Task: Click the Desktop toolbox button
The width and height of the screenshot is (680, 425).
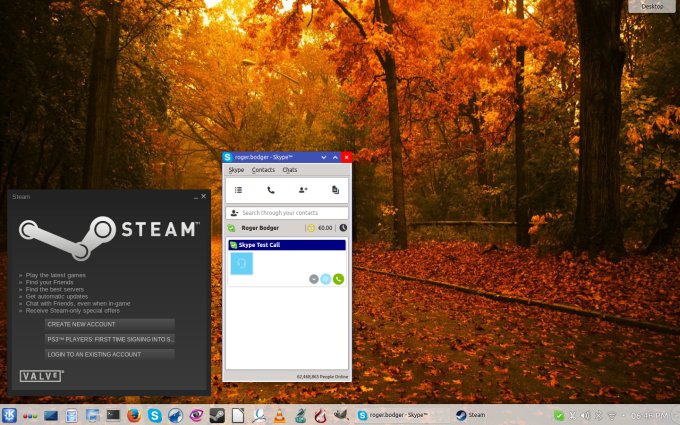Action: [x=653, y=6]
